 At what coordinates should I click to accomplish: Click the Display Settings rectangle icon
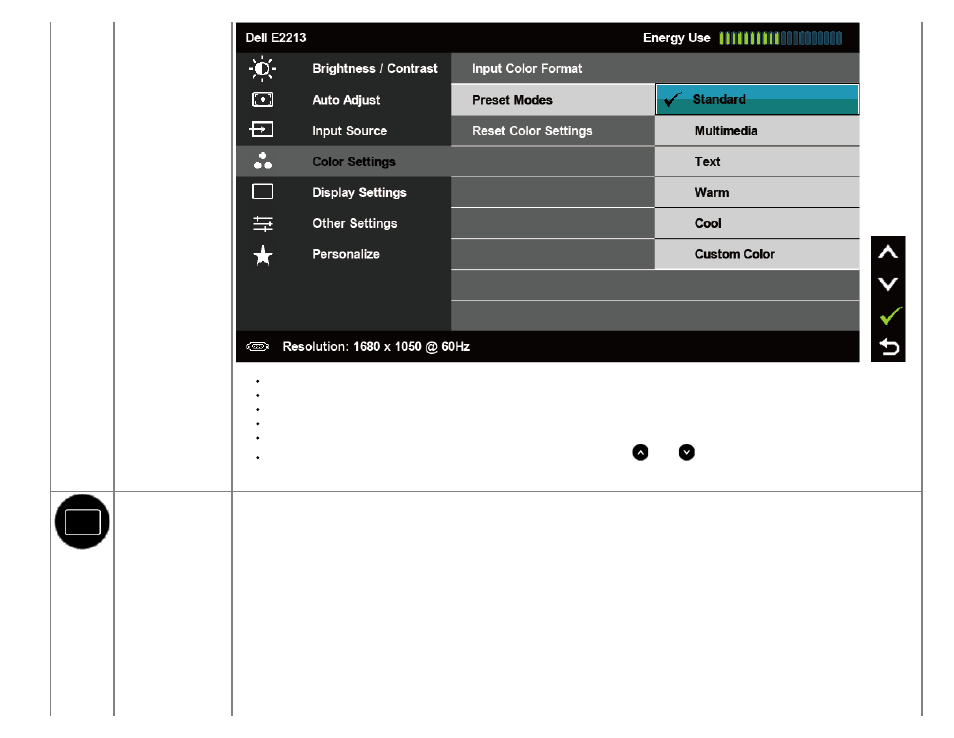262,192
